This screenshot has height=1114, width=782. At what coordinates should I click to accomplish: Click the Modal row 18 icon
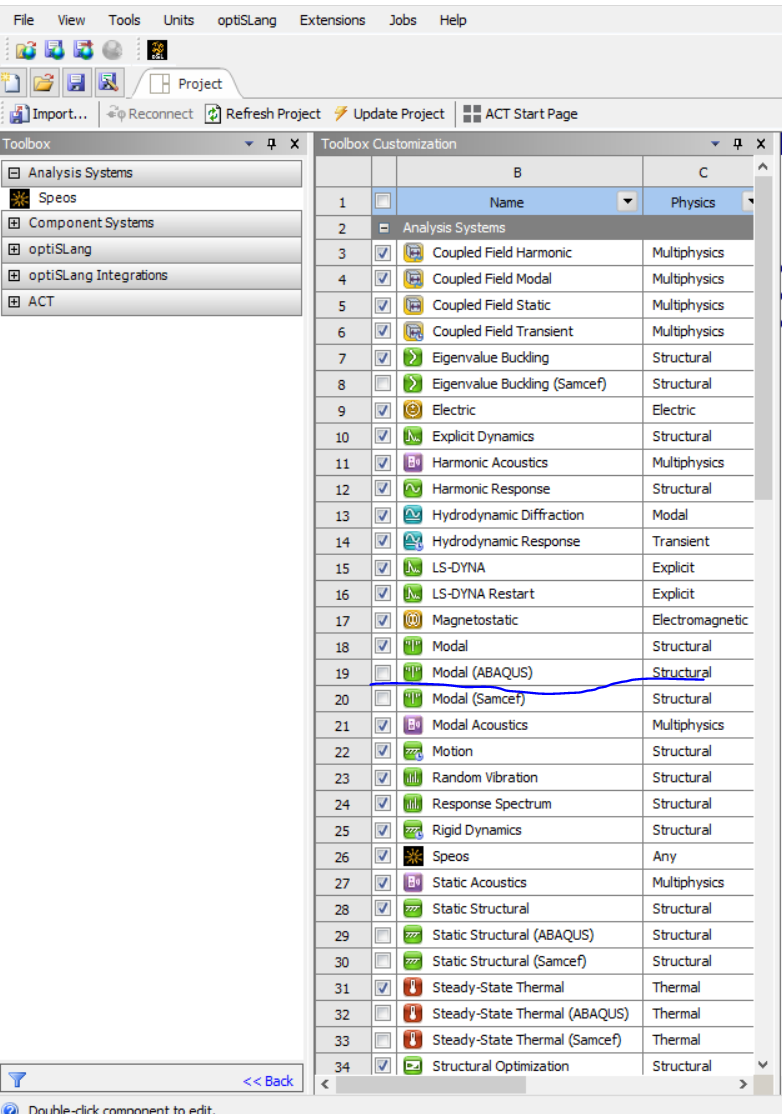[413, 646]
